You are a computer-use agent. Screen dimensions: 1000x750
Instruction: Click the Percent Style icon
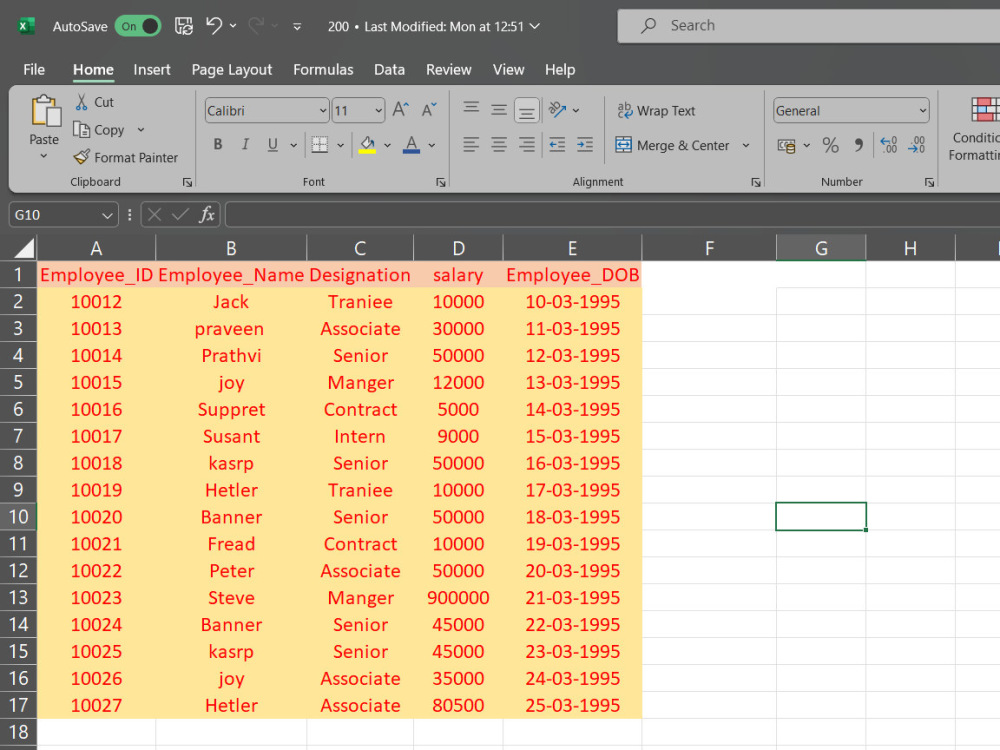(830, 145)
